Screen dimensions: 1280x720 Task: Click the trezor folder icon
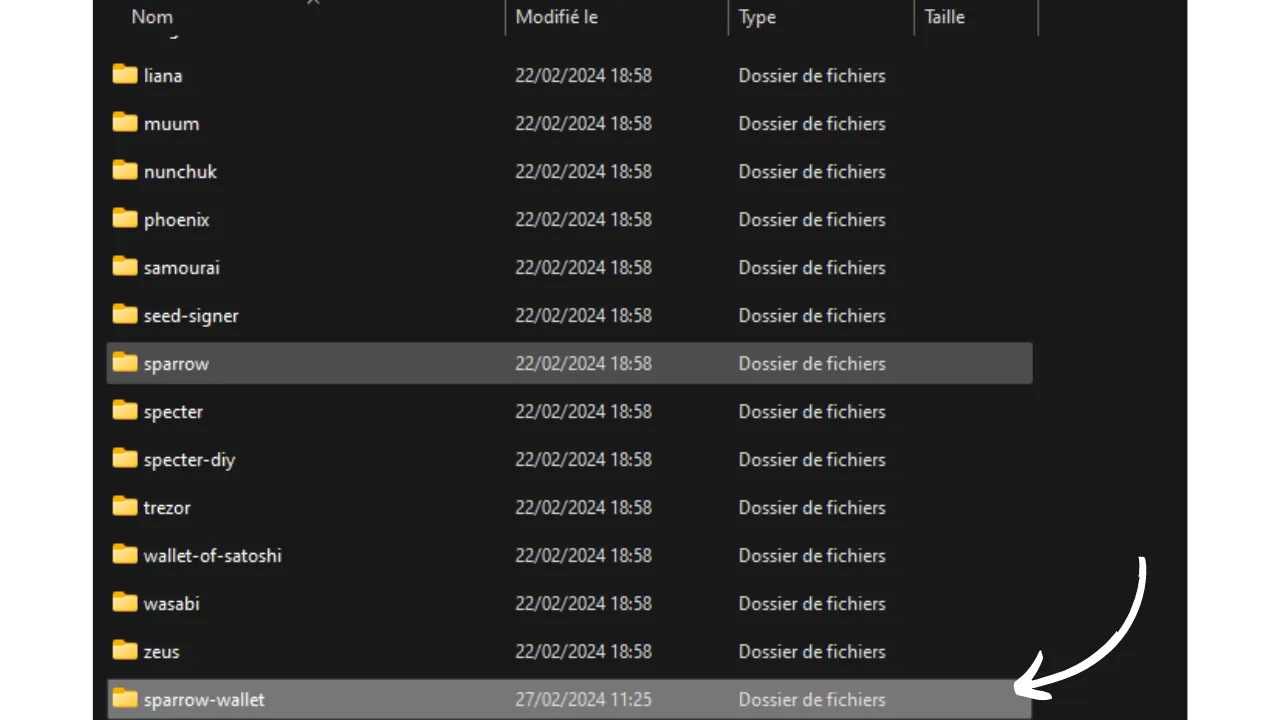coord(125,507)
